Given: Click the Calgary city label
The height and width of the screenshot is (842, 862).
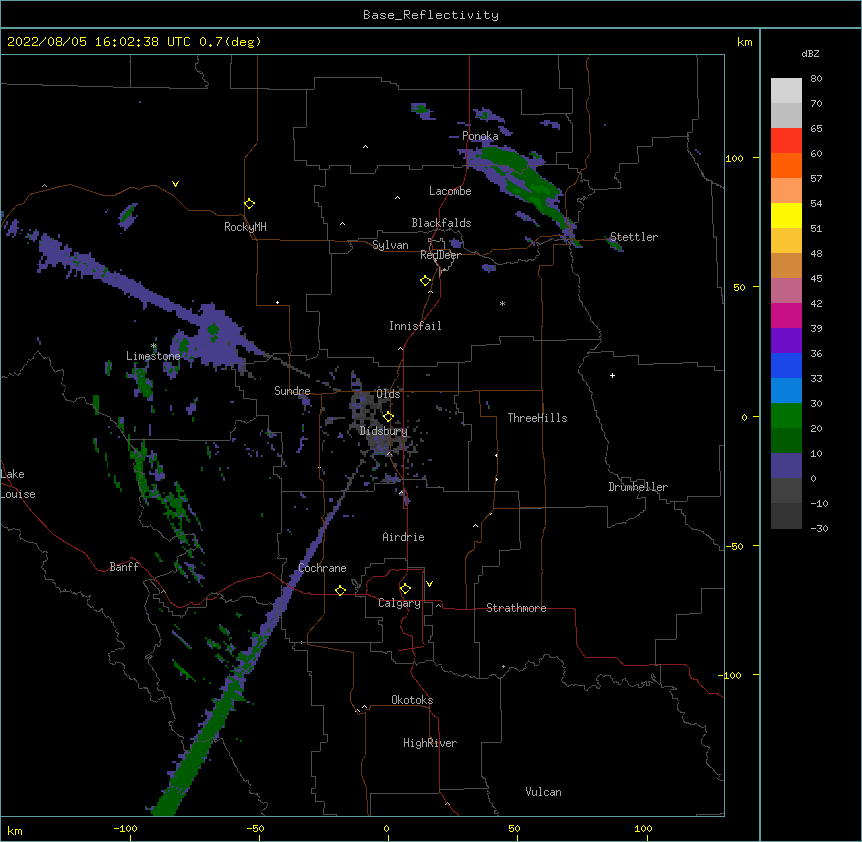Looking at the screenshot, I should tap(400, 603).
